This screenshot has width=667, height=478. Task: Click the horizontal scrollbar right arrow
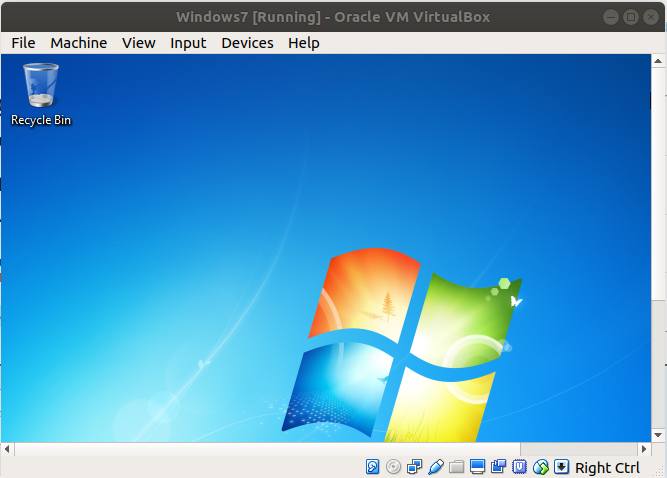click(644, 449)
